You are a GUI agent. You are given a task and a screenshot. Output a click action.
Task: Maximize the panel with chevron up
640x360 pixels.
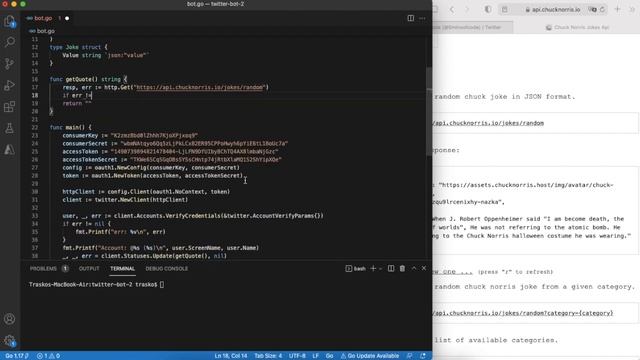click(414, 268)
